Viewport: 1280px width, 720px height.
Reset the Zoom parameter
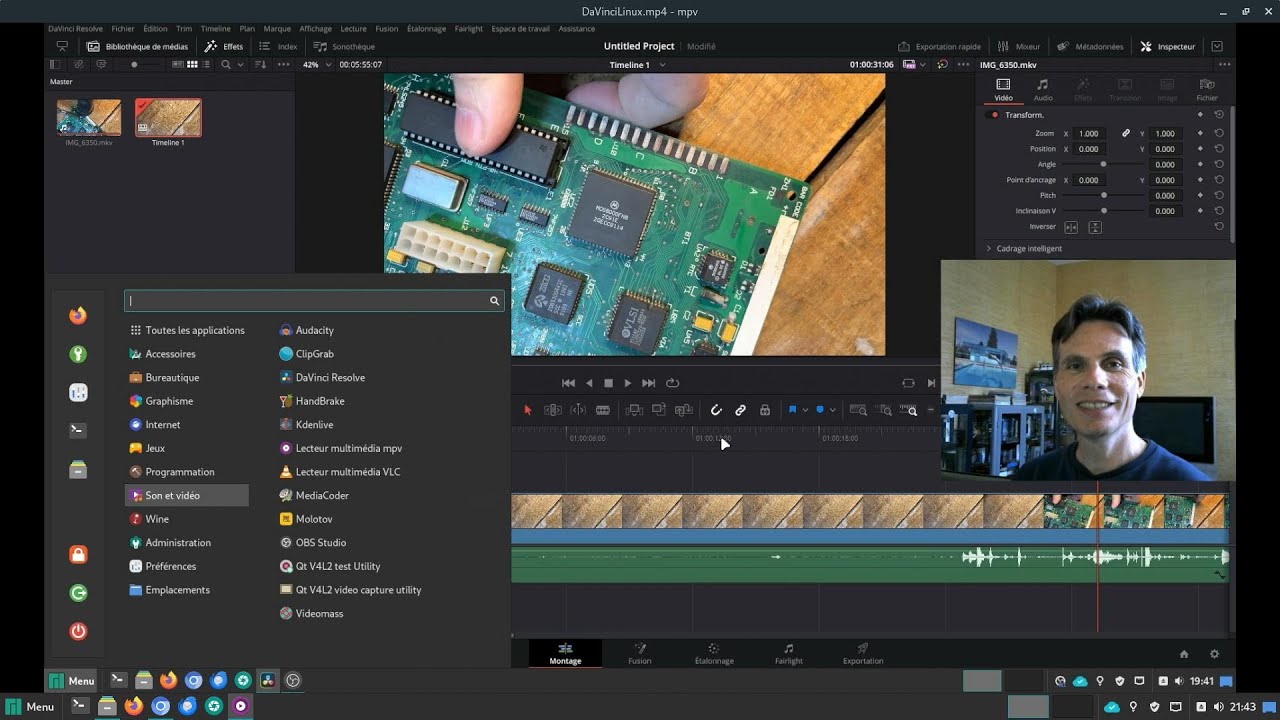point(1219,133)
